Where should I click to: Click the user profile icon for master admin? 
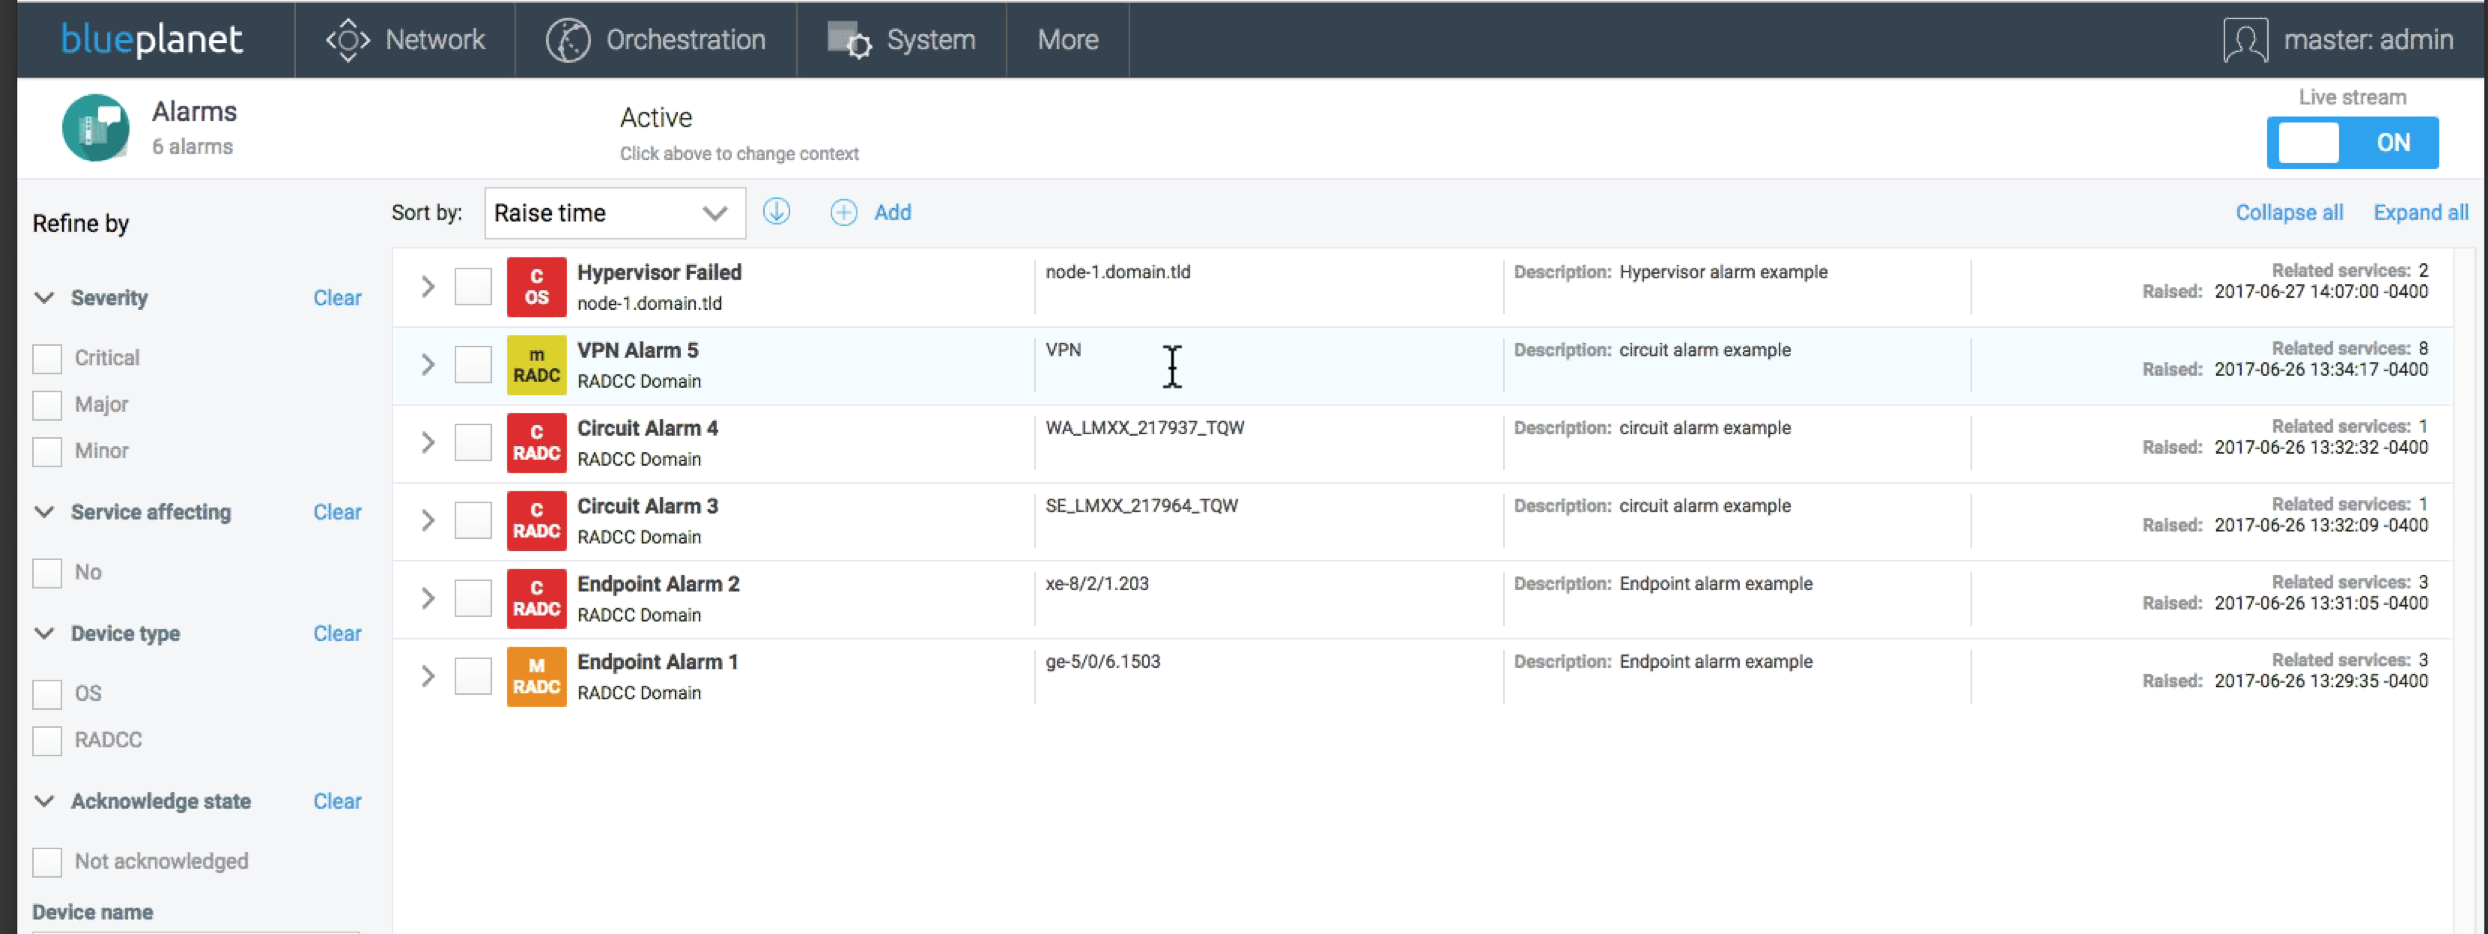2245,40
